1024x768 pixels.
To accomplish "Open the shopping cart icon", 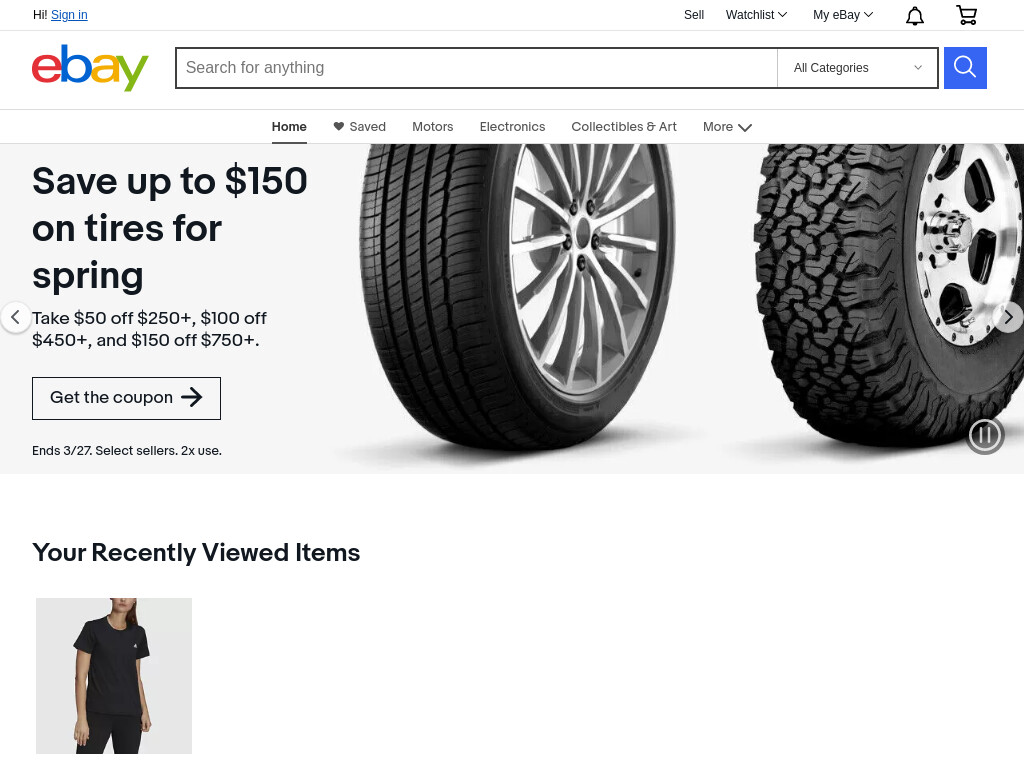I will (x=967, y=15).
